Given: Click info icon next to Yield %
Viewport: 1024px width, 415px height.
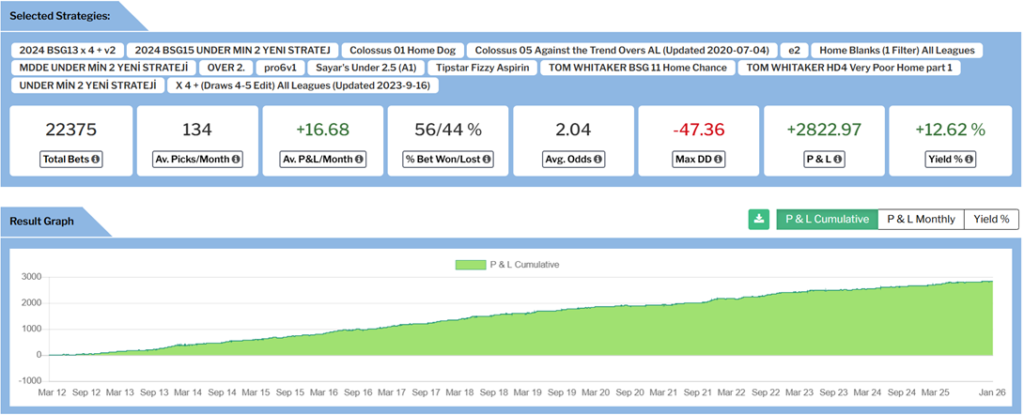Looking at the screenshot, I should (969, 159).
